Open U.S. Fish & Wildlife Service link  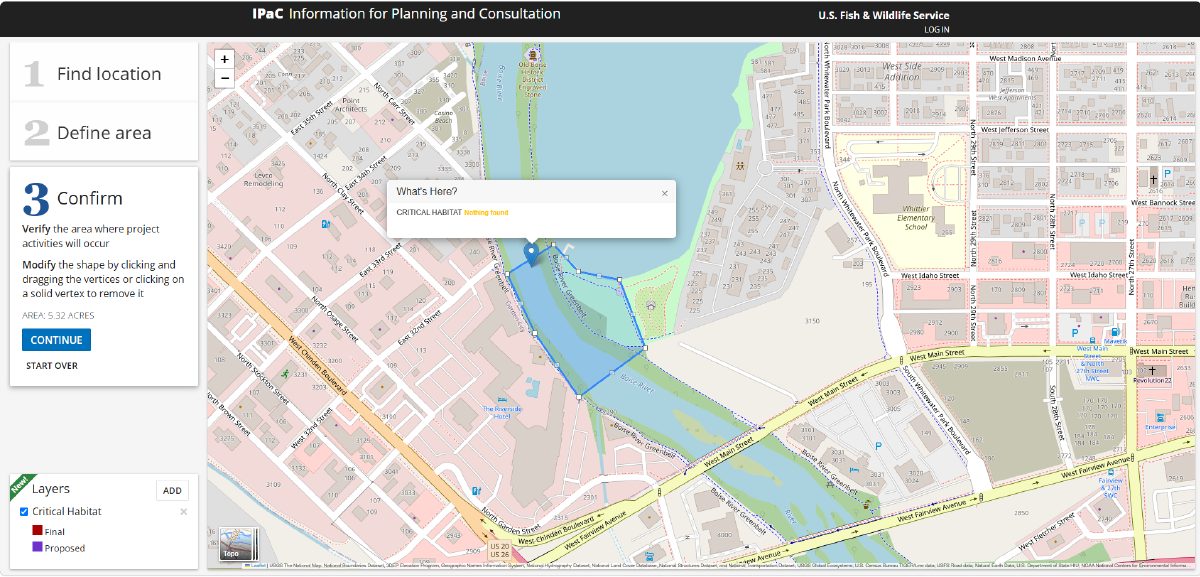point(884,15)
